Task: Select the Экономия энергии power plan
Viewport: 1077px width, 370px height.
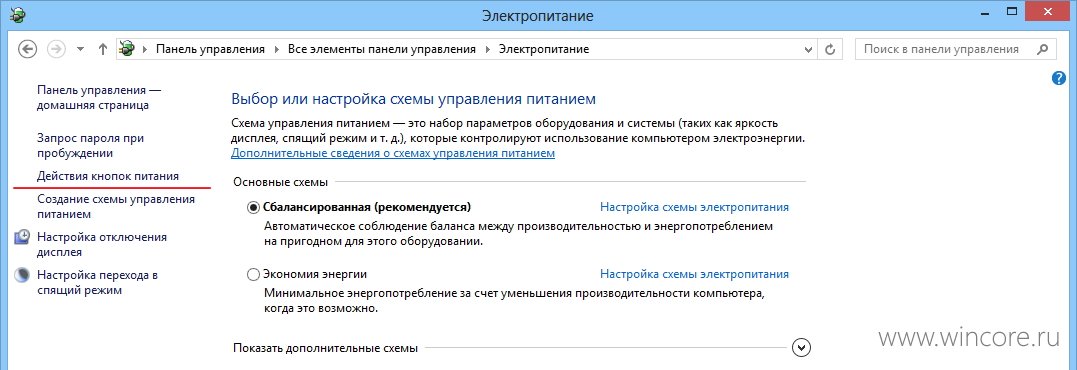Action: [x=253, y=275]
